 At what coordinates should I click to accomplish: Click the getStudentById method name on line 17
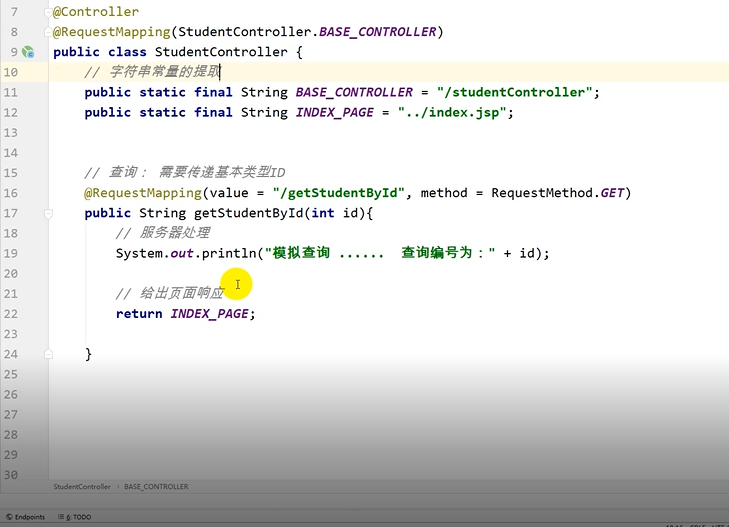[x=249, y=213]
